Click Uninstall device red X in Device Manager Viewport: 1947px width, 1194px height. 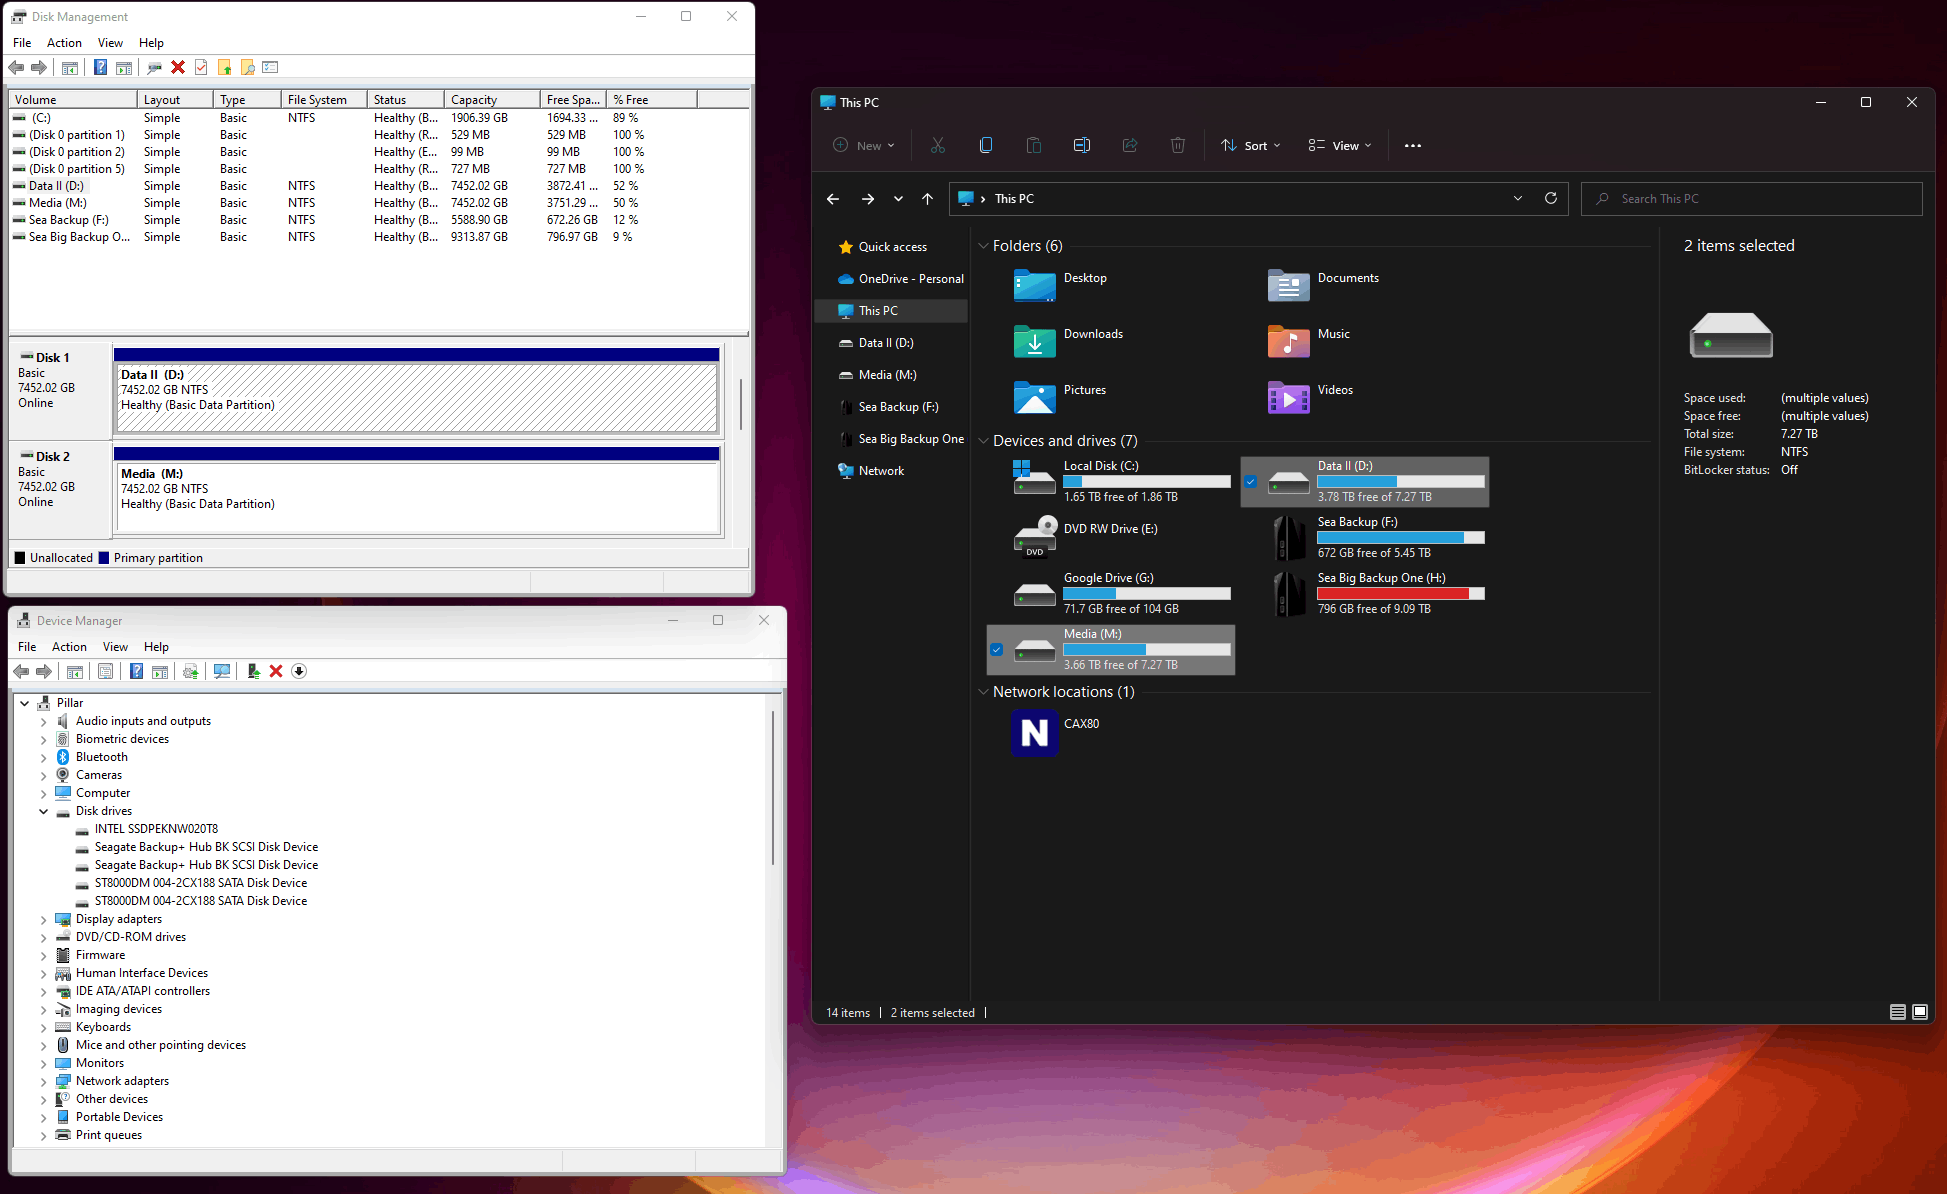point(276,671)
